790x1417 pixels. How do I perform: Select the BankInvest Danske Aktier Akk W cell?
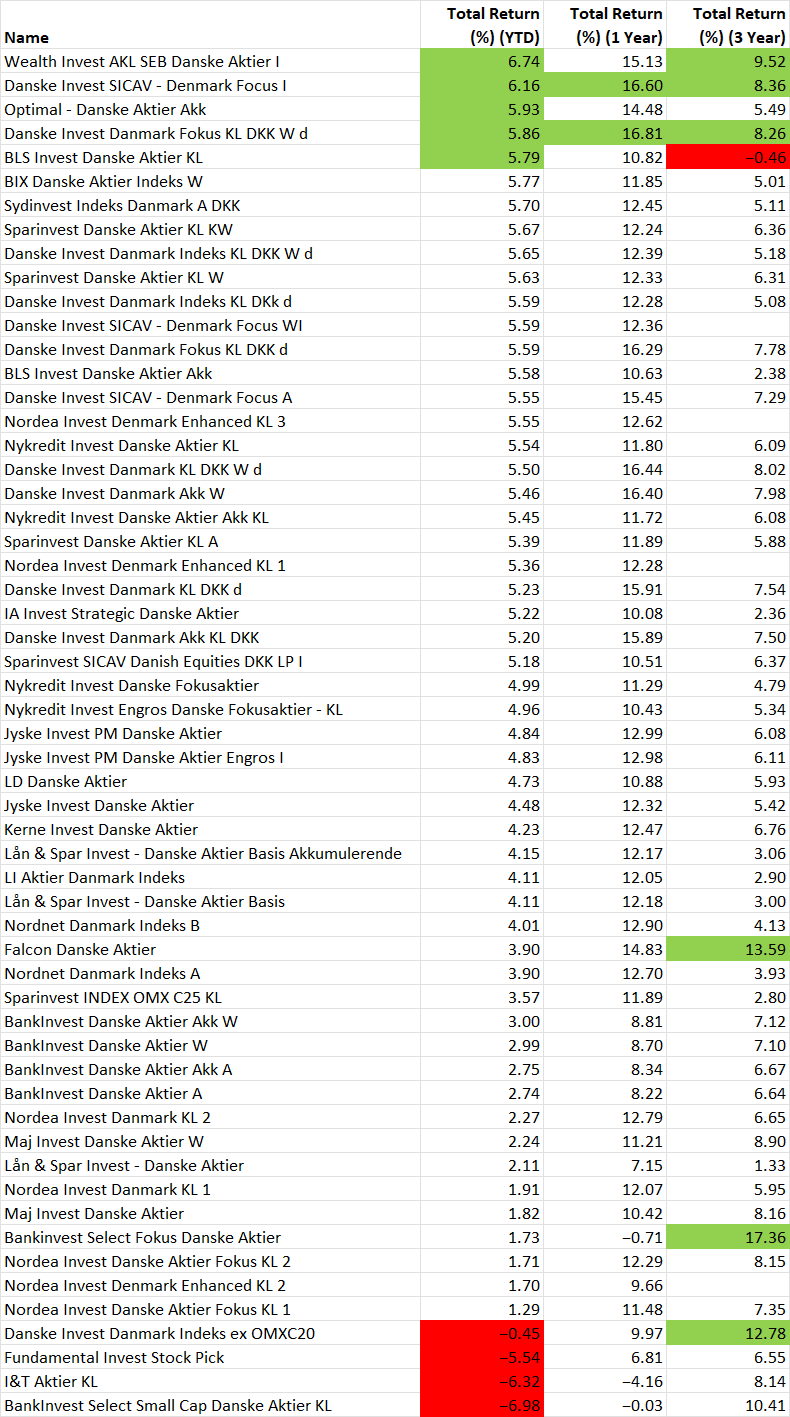pyautogui.click(x=211, y=1021)
